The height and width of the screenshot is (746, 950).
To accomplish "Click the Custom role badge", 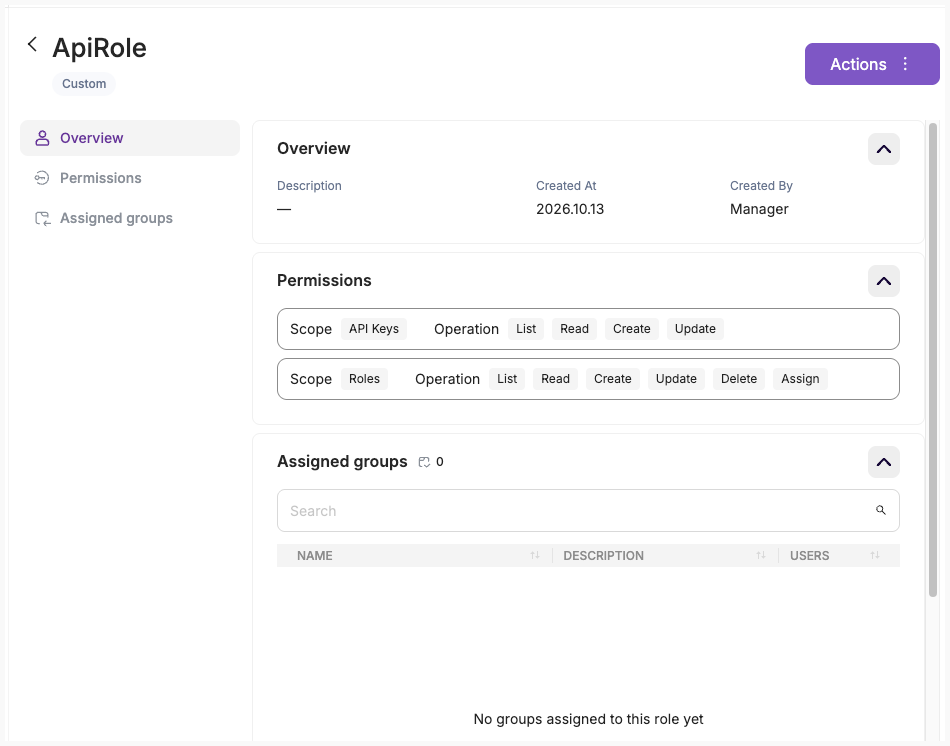I will tap(84, 84).
